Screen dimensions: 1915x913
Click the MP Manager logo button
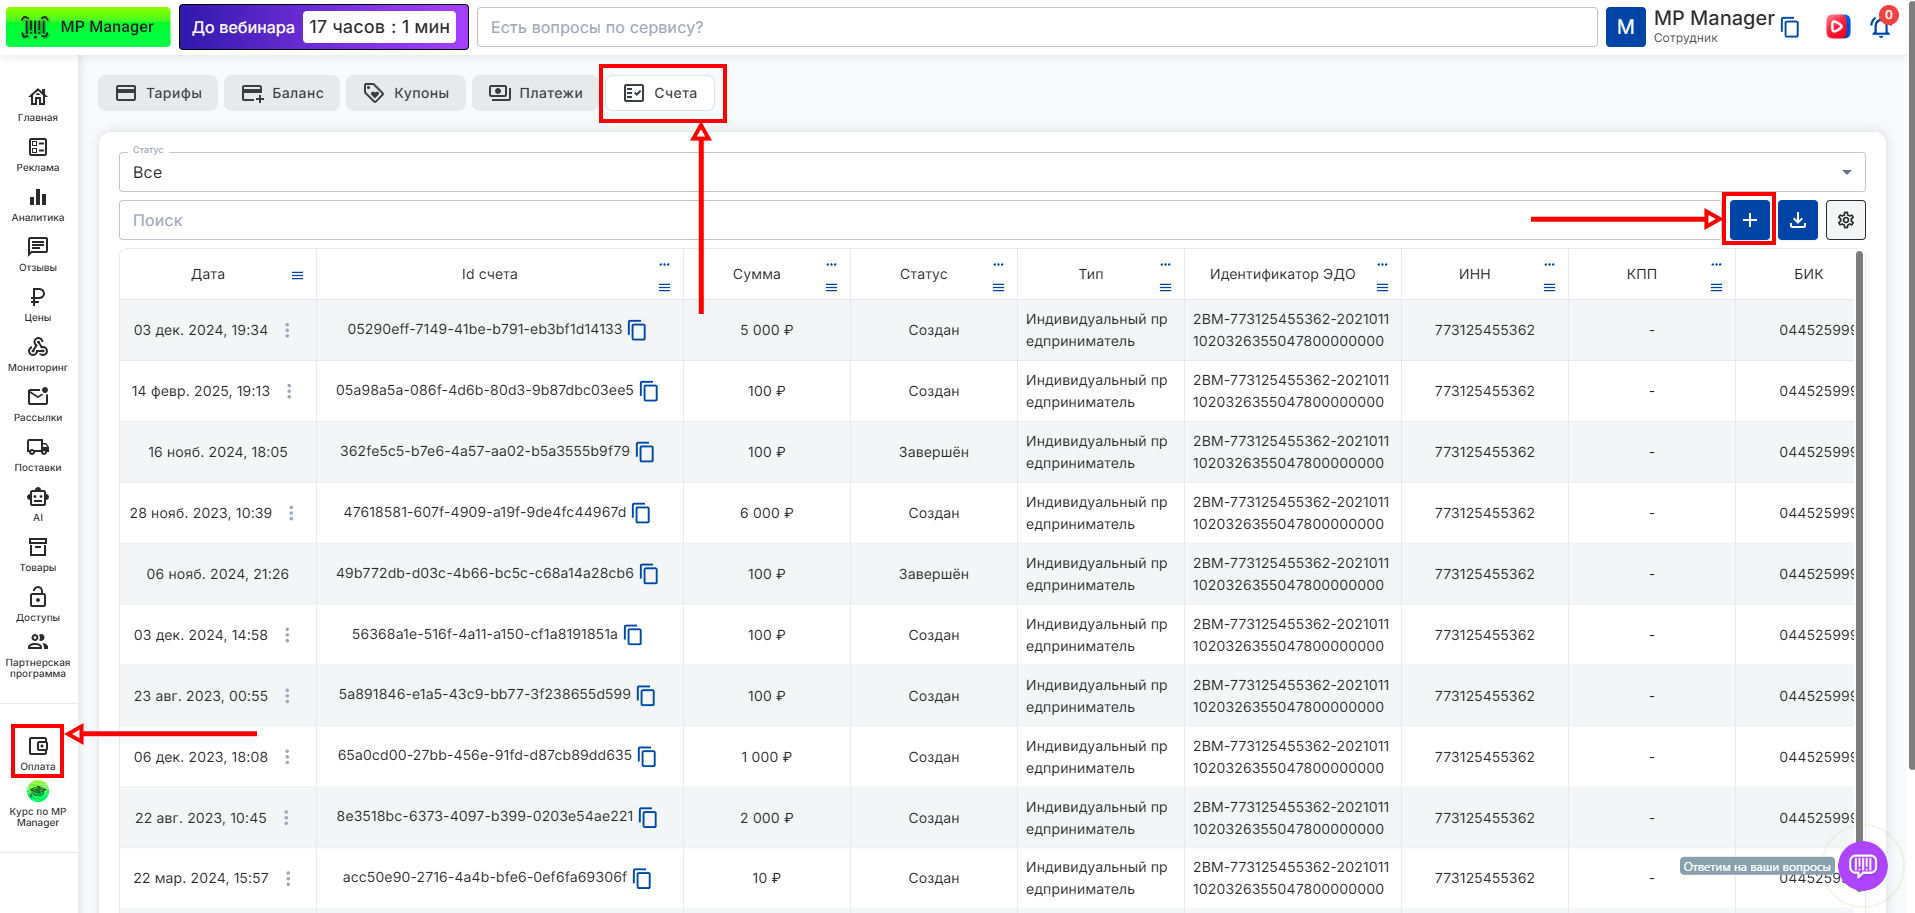click(88, 27)
